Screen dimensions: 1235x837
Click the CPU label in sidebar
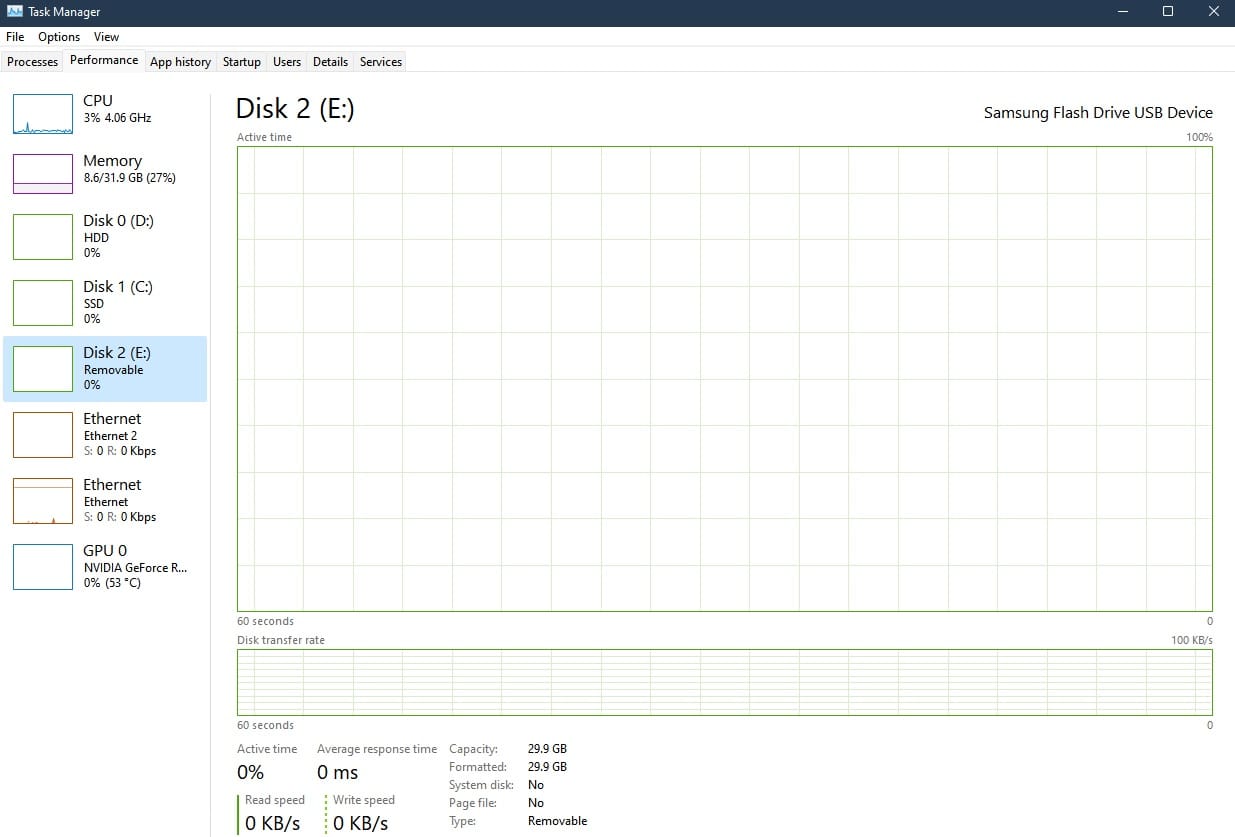pos(98,100)
